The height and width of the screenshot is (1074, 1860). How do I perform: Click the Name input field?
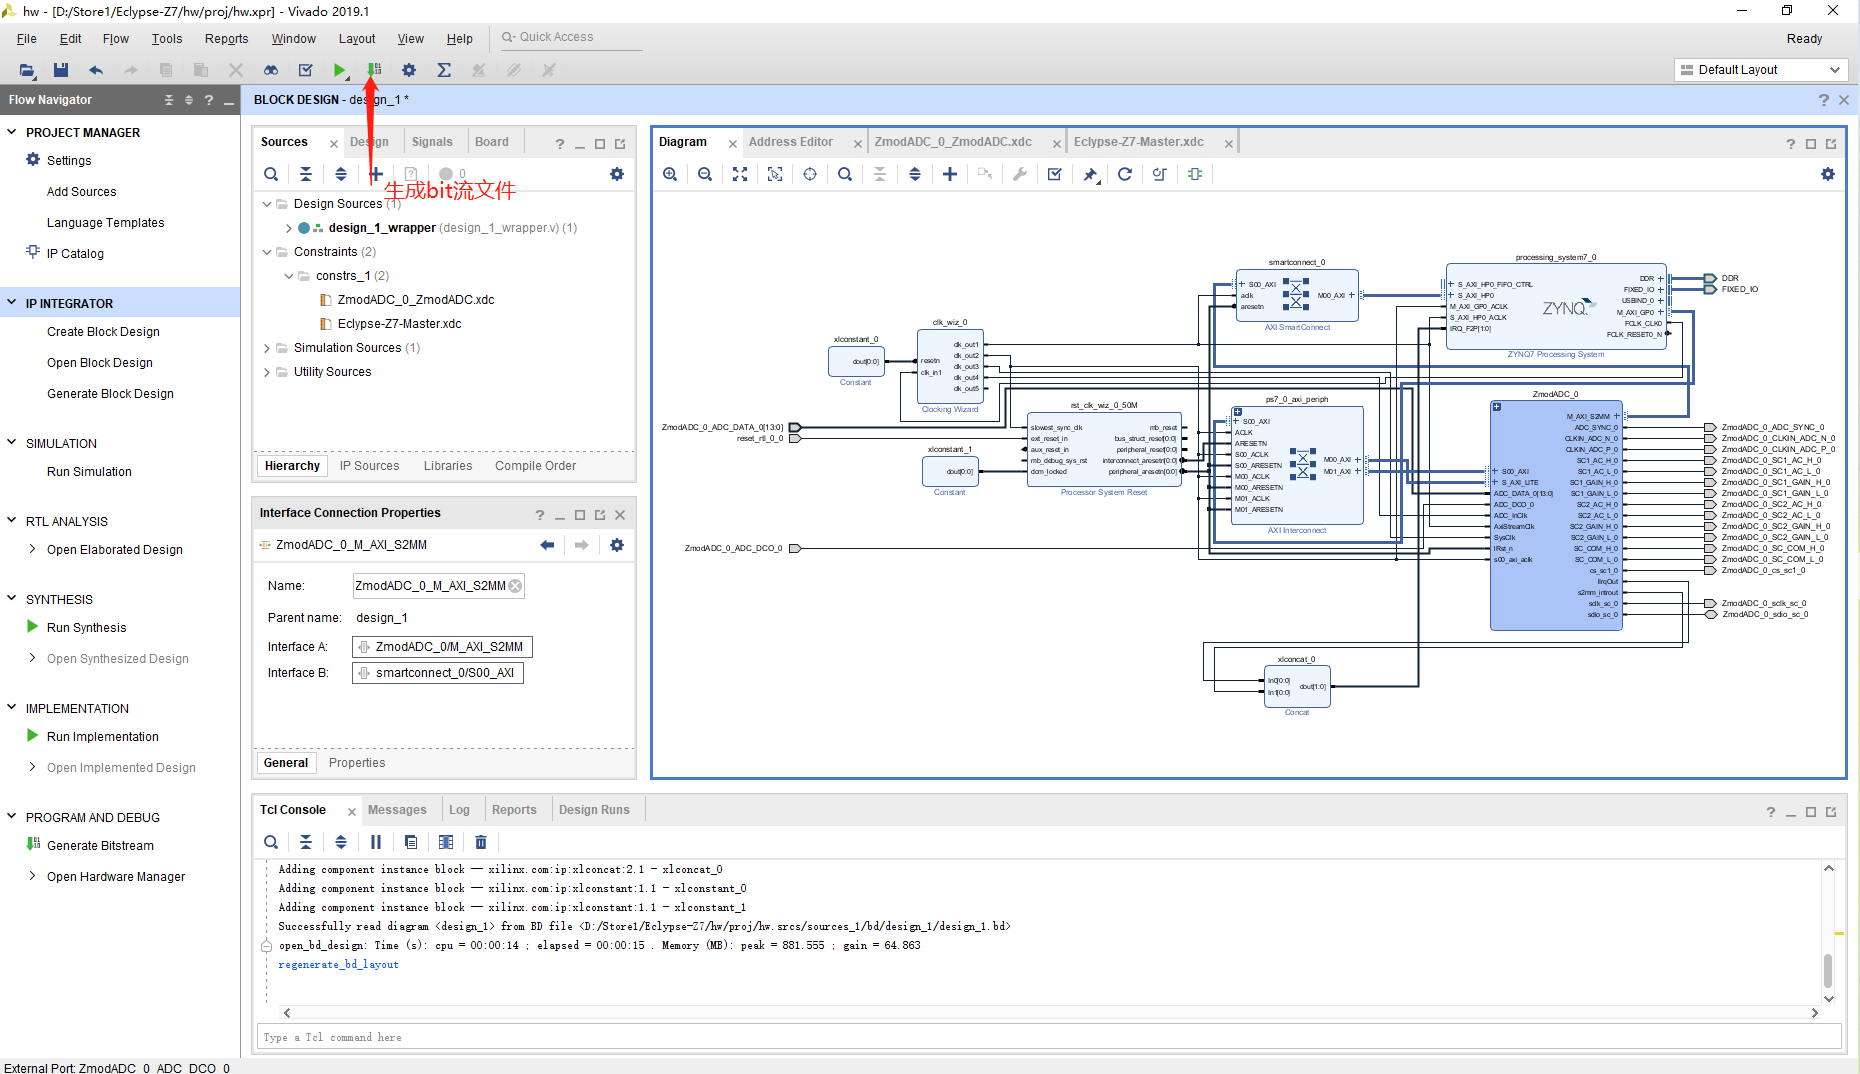coord(438,586)
